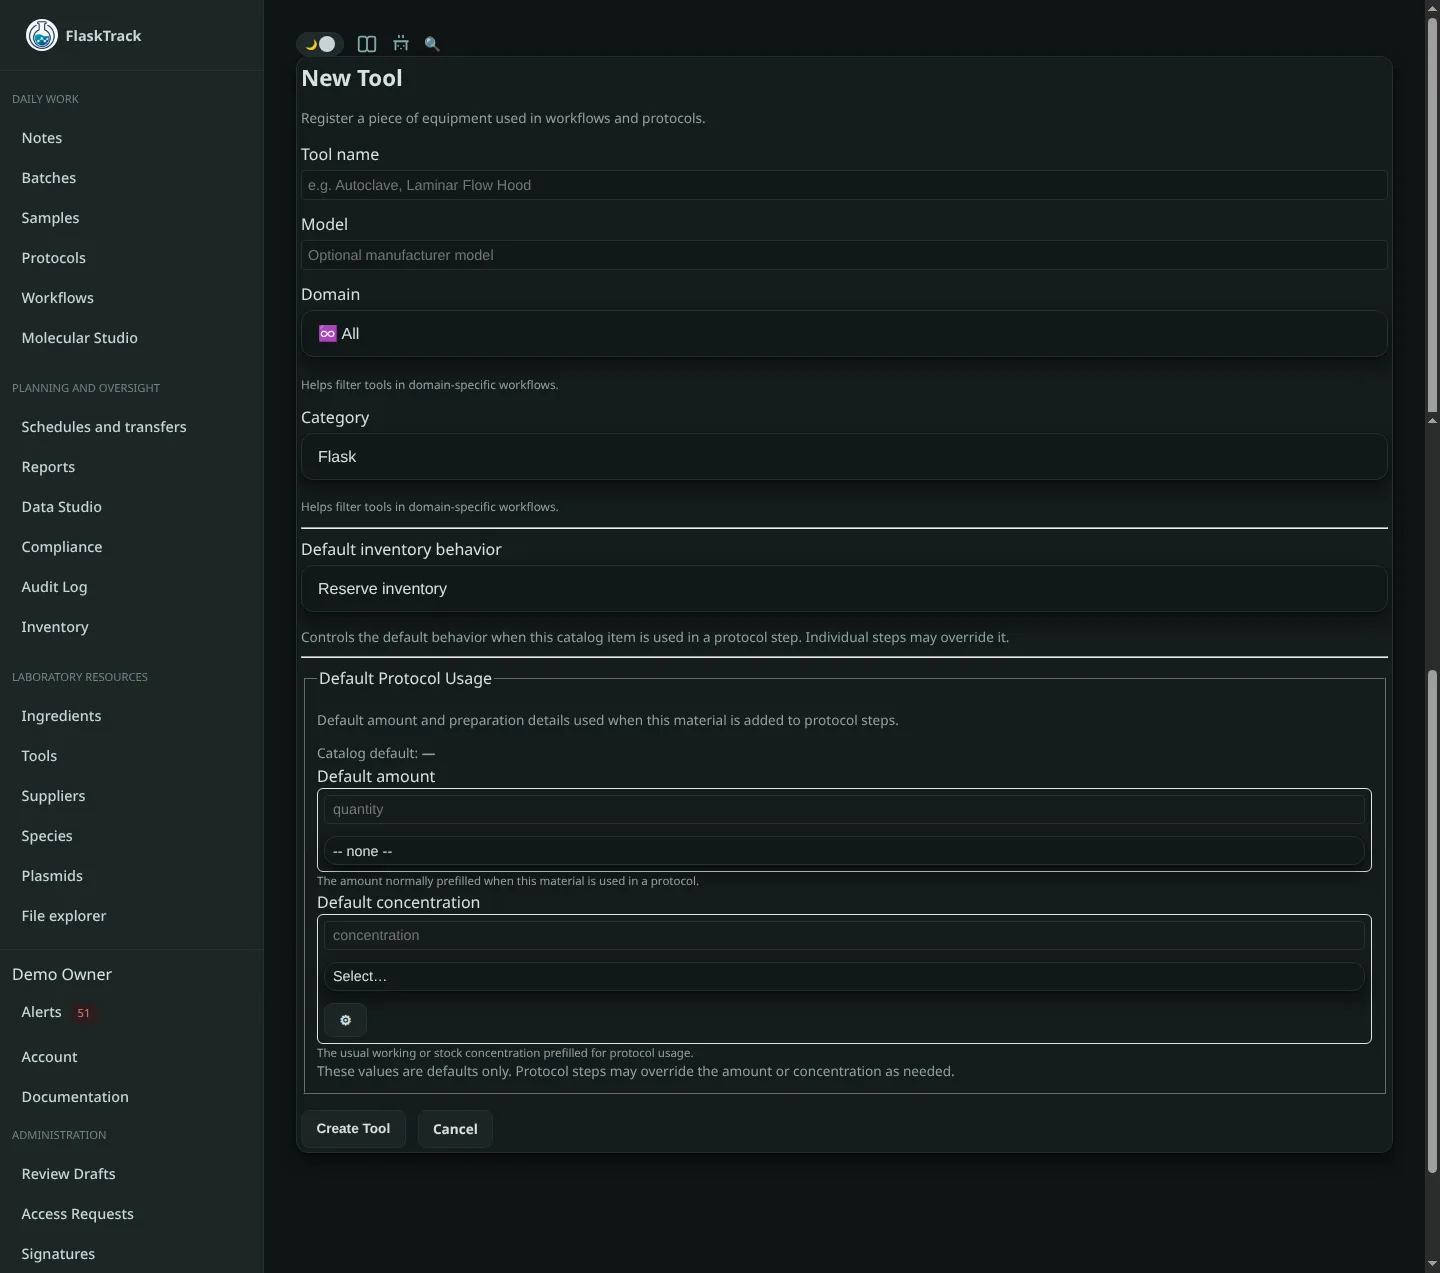Image resolution: width=1440 pixels, height=1273 pixels.
Task: Open Review Drafts under Administration
Action: pyautogui.click(x=68, y=1174)
